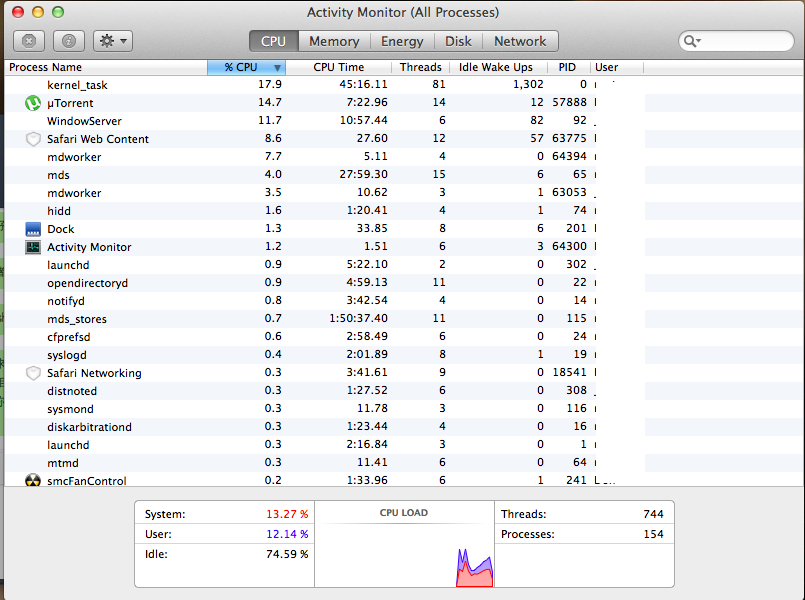Screen dimensions: 805x600
Task: Open the Inspect process info button
Action: point(69,41)
